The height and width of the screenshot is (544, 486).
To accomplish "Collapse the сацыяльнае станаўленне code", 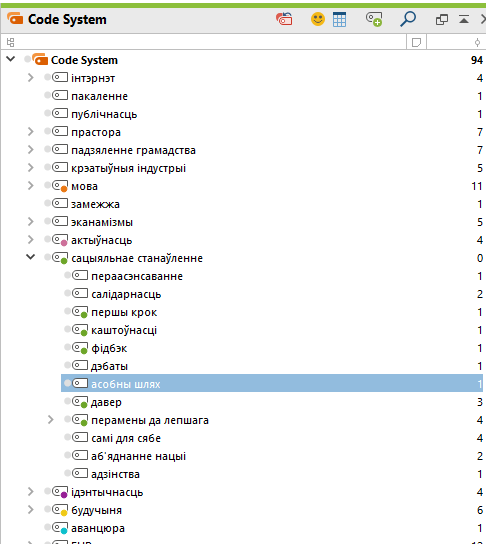I will (x=31, y=257).
